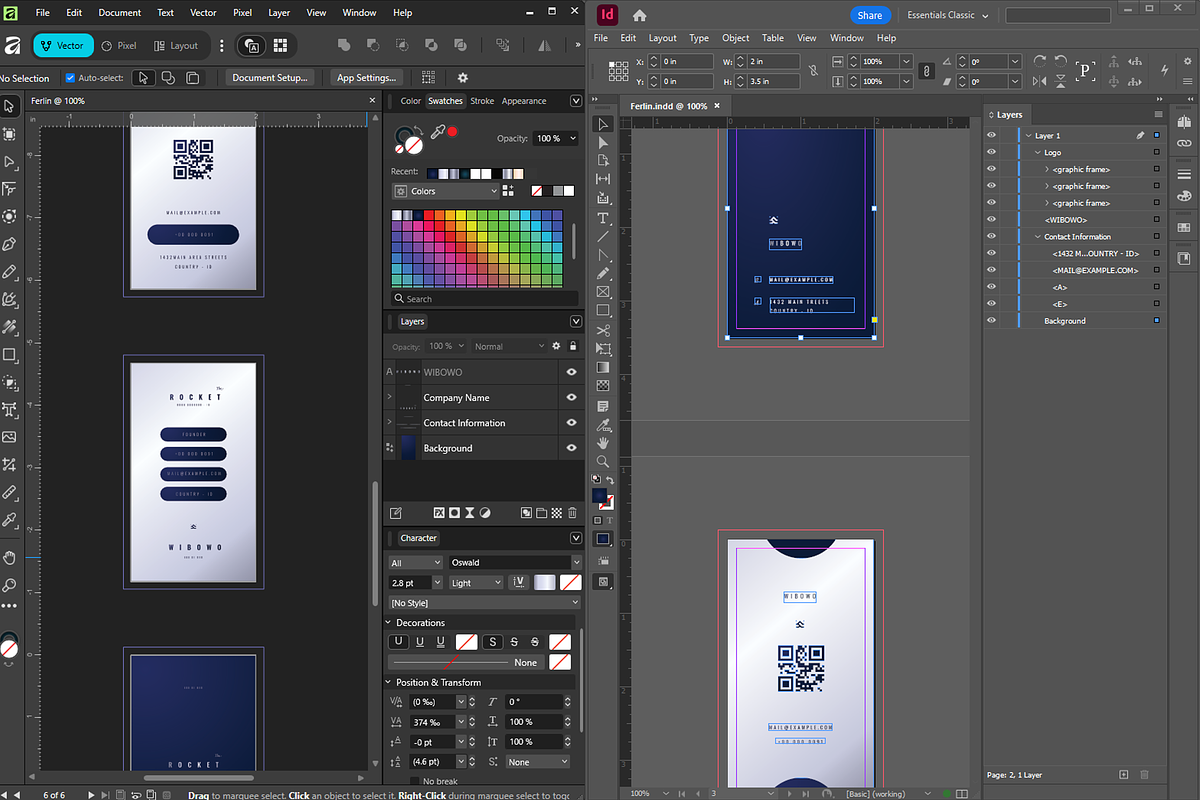Select the Move tool in Affinity

9,106
